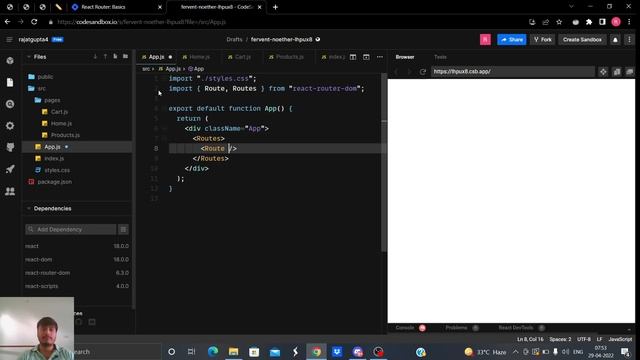Image resolution: width=640 pixels, height=360 pixels.
Task: Open preview in new window icon
Action: click(x=617, y=72)
